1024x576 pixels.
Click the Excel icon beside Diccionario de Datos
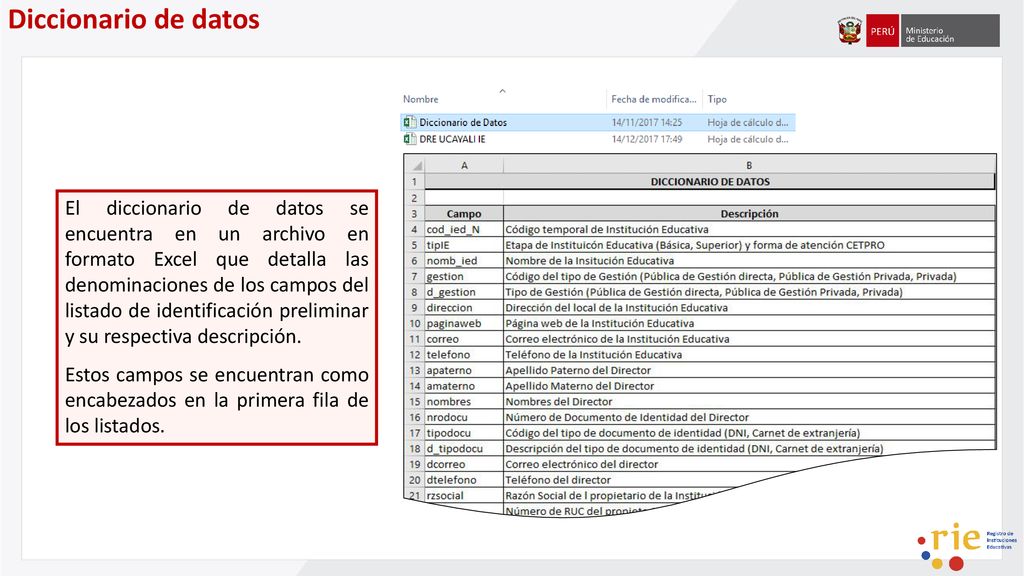[409, 122]
